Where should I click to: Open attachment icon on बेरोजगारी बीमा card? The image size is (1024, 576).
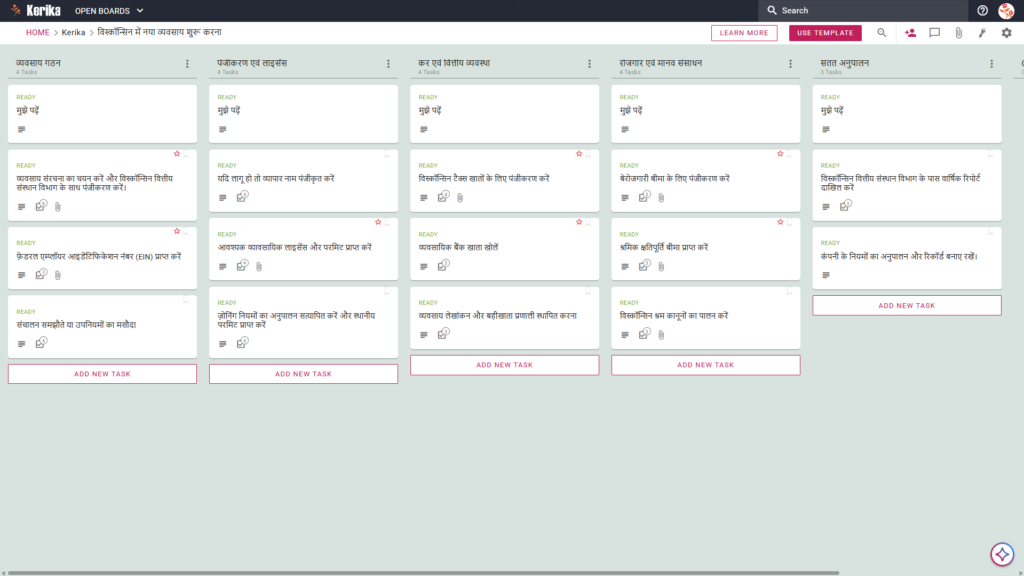tap(661, 198)
